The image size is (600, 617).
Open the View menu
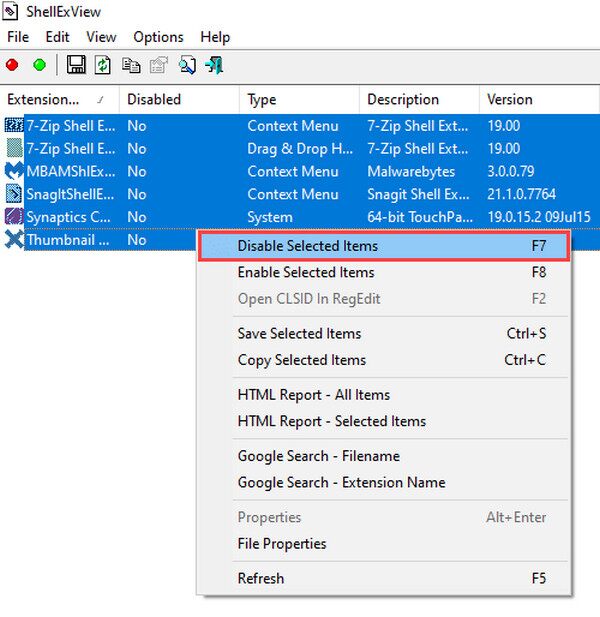click(x=102, y=37)
